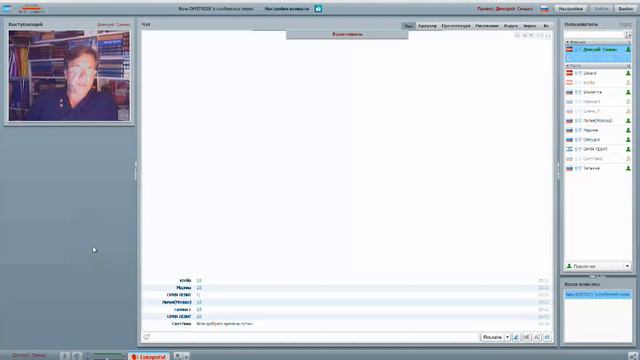Image resolution: width=640 pixels, height=360 pixels.
Task: Click flag icon beside Edward
Action: (x=569, y=73)
